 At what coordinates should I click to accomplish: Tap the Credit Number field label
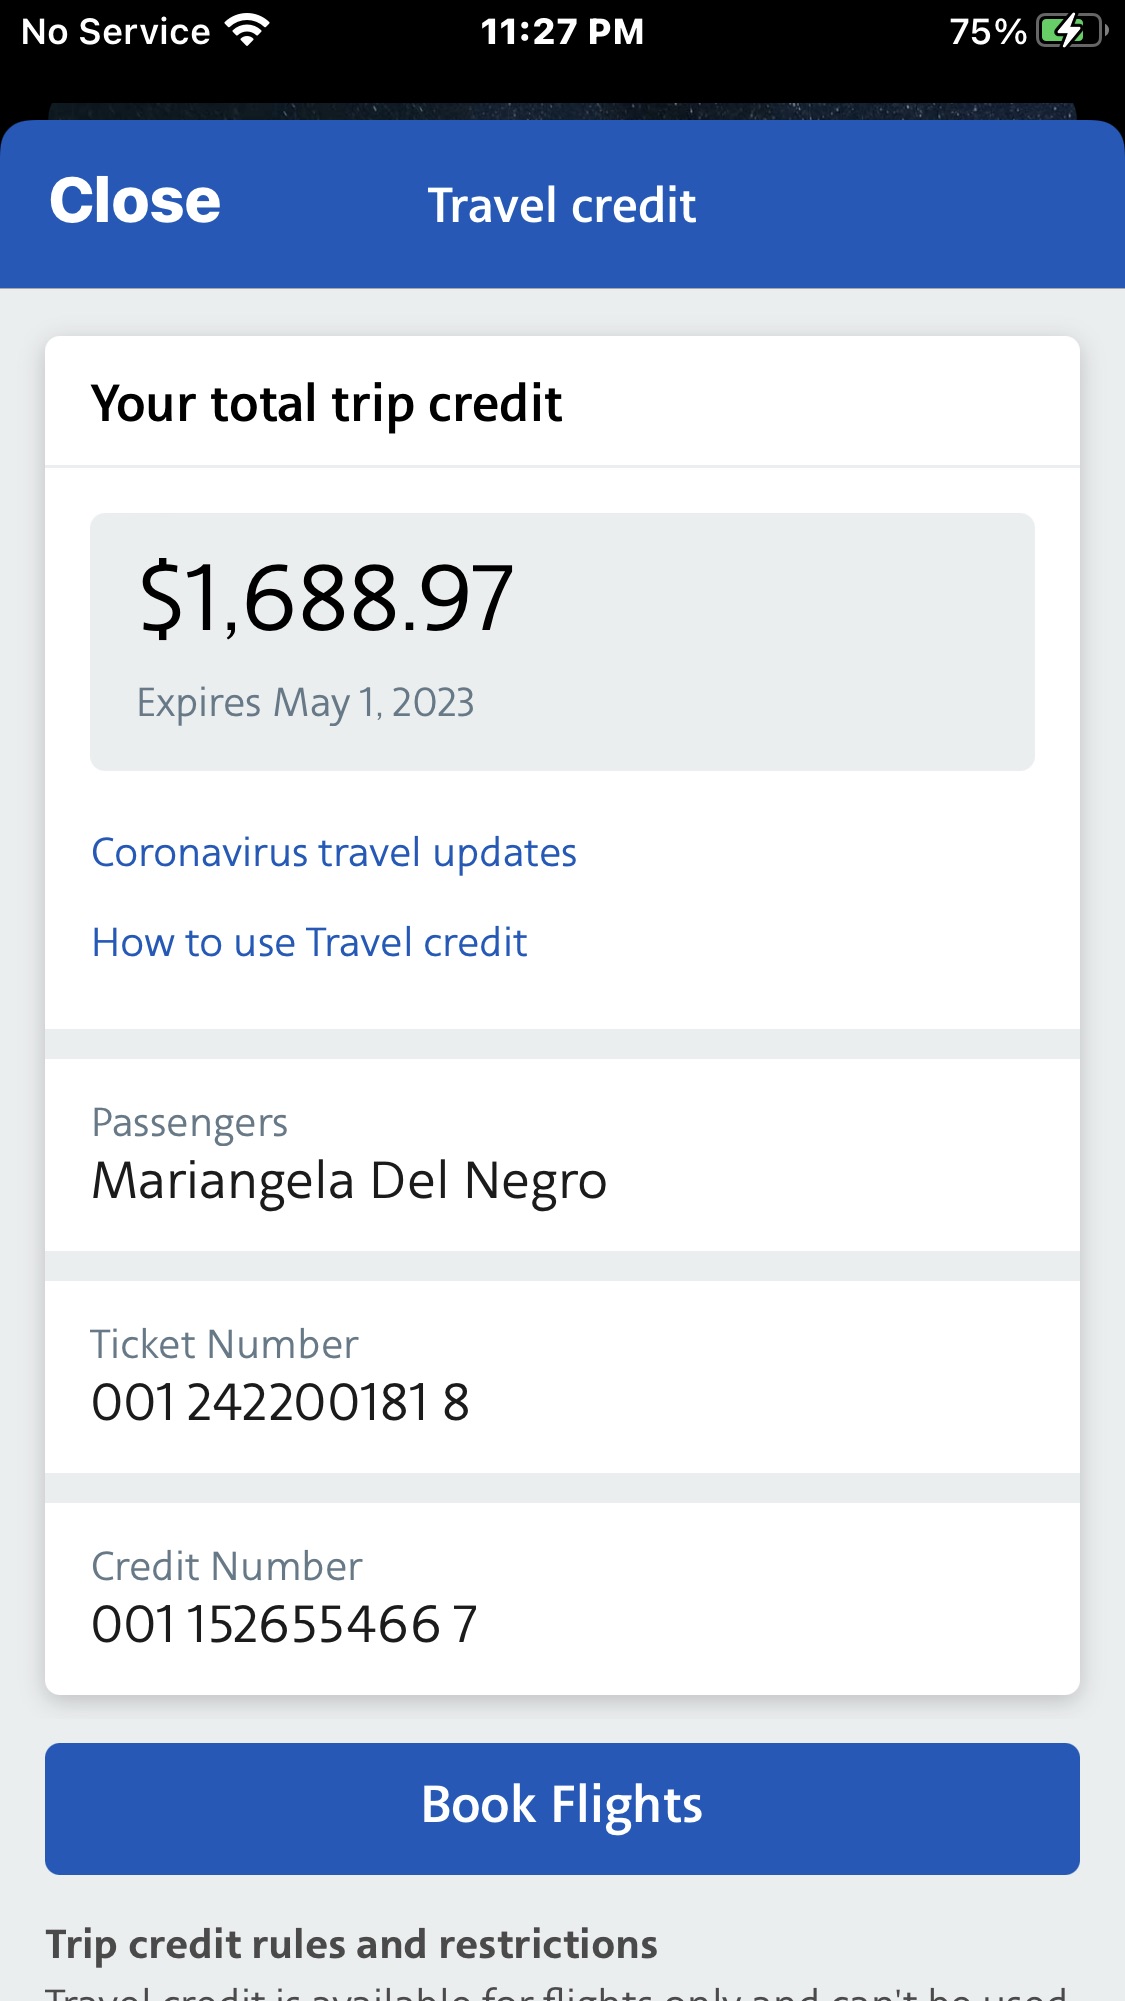226,1567
